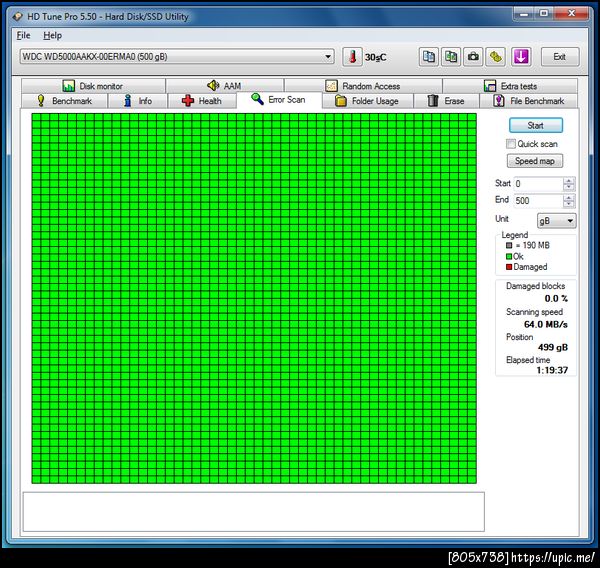
Task: Click the 64.0 MB/s scanning speed value
Action: click(546, 325)
